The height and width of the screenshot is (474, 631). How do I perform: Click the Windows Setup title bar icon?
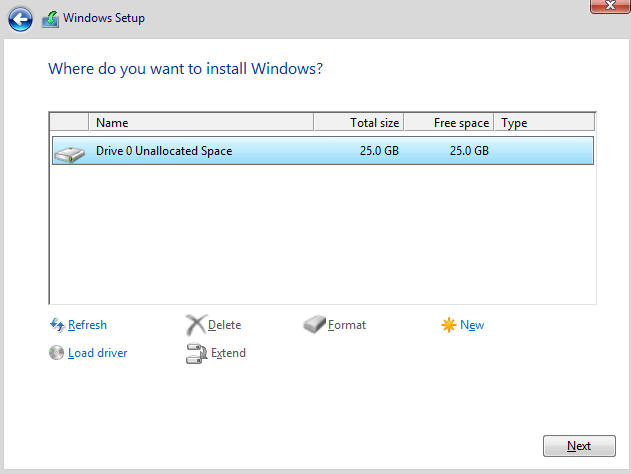[x=50, y=18]
